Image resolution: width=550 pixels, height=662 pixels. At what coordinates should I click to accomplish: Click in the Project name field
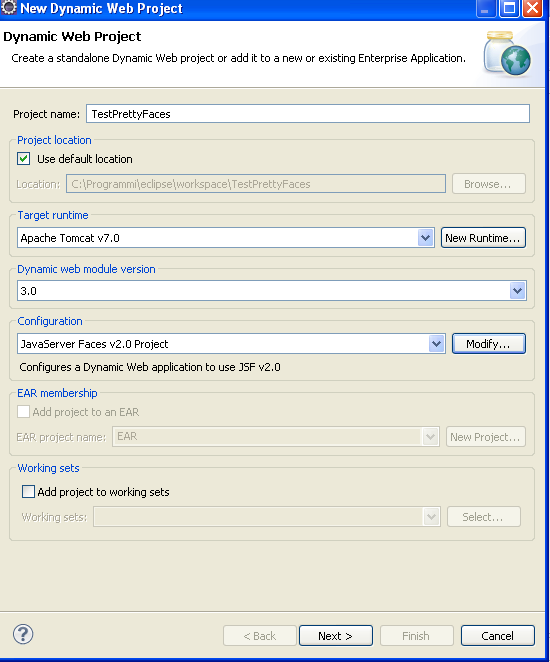click(x=308, y=114)
